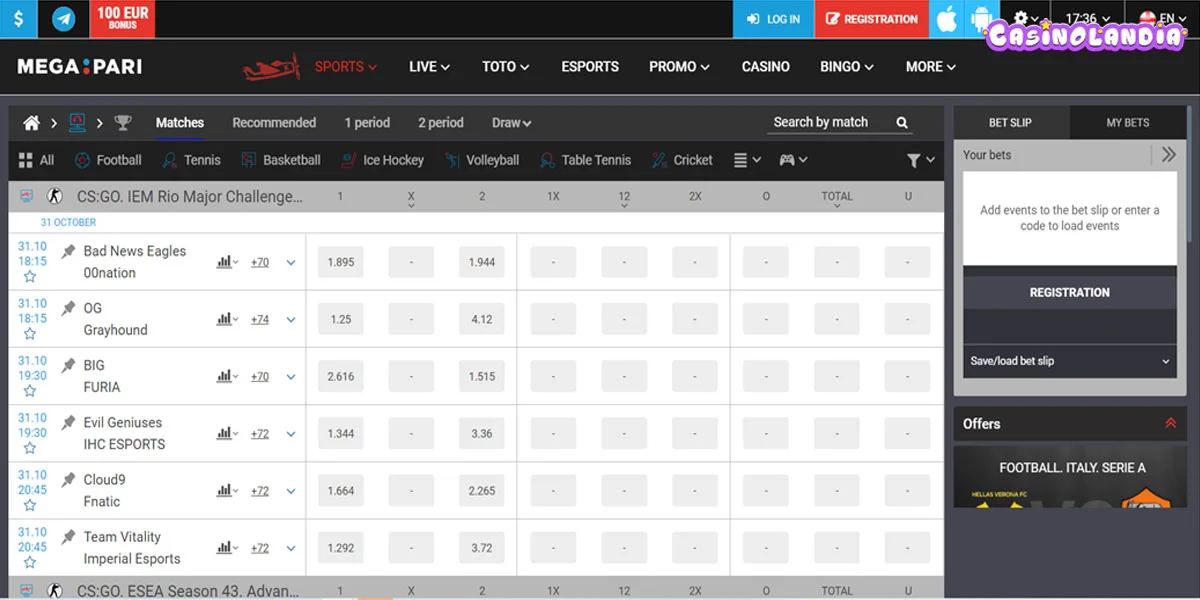
Task: Open the gamepad esports dropdown
Action: tap(793, 160)
